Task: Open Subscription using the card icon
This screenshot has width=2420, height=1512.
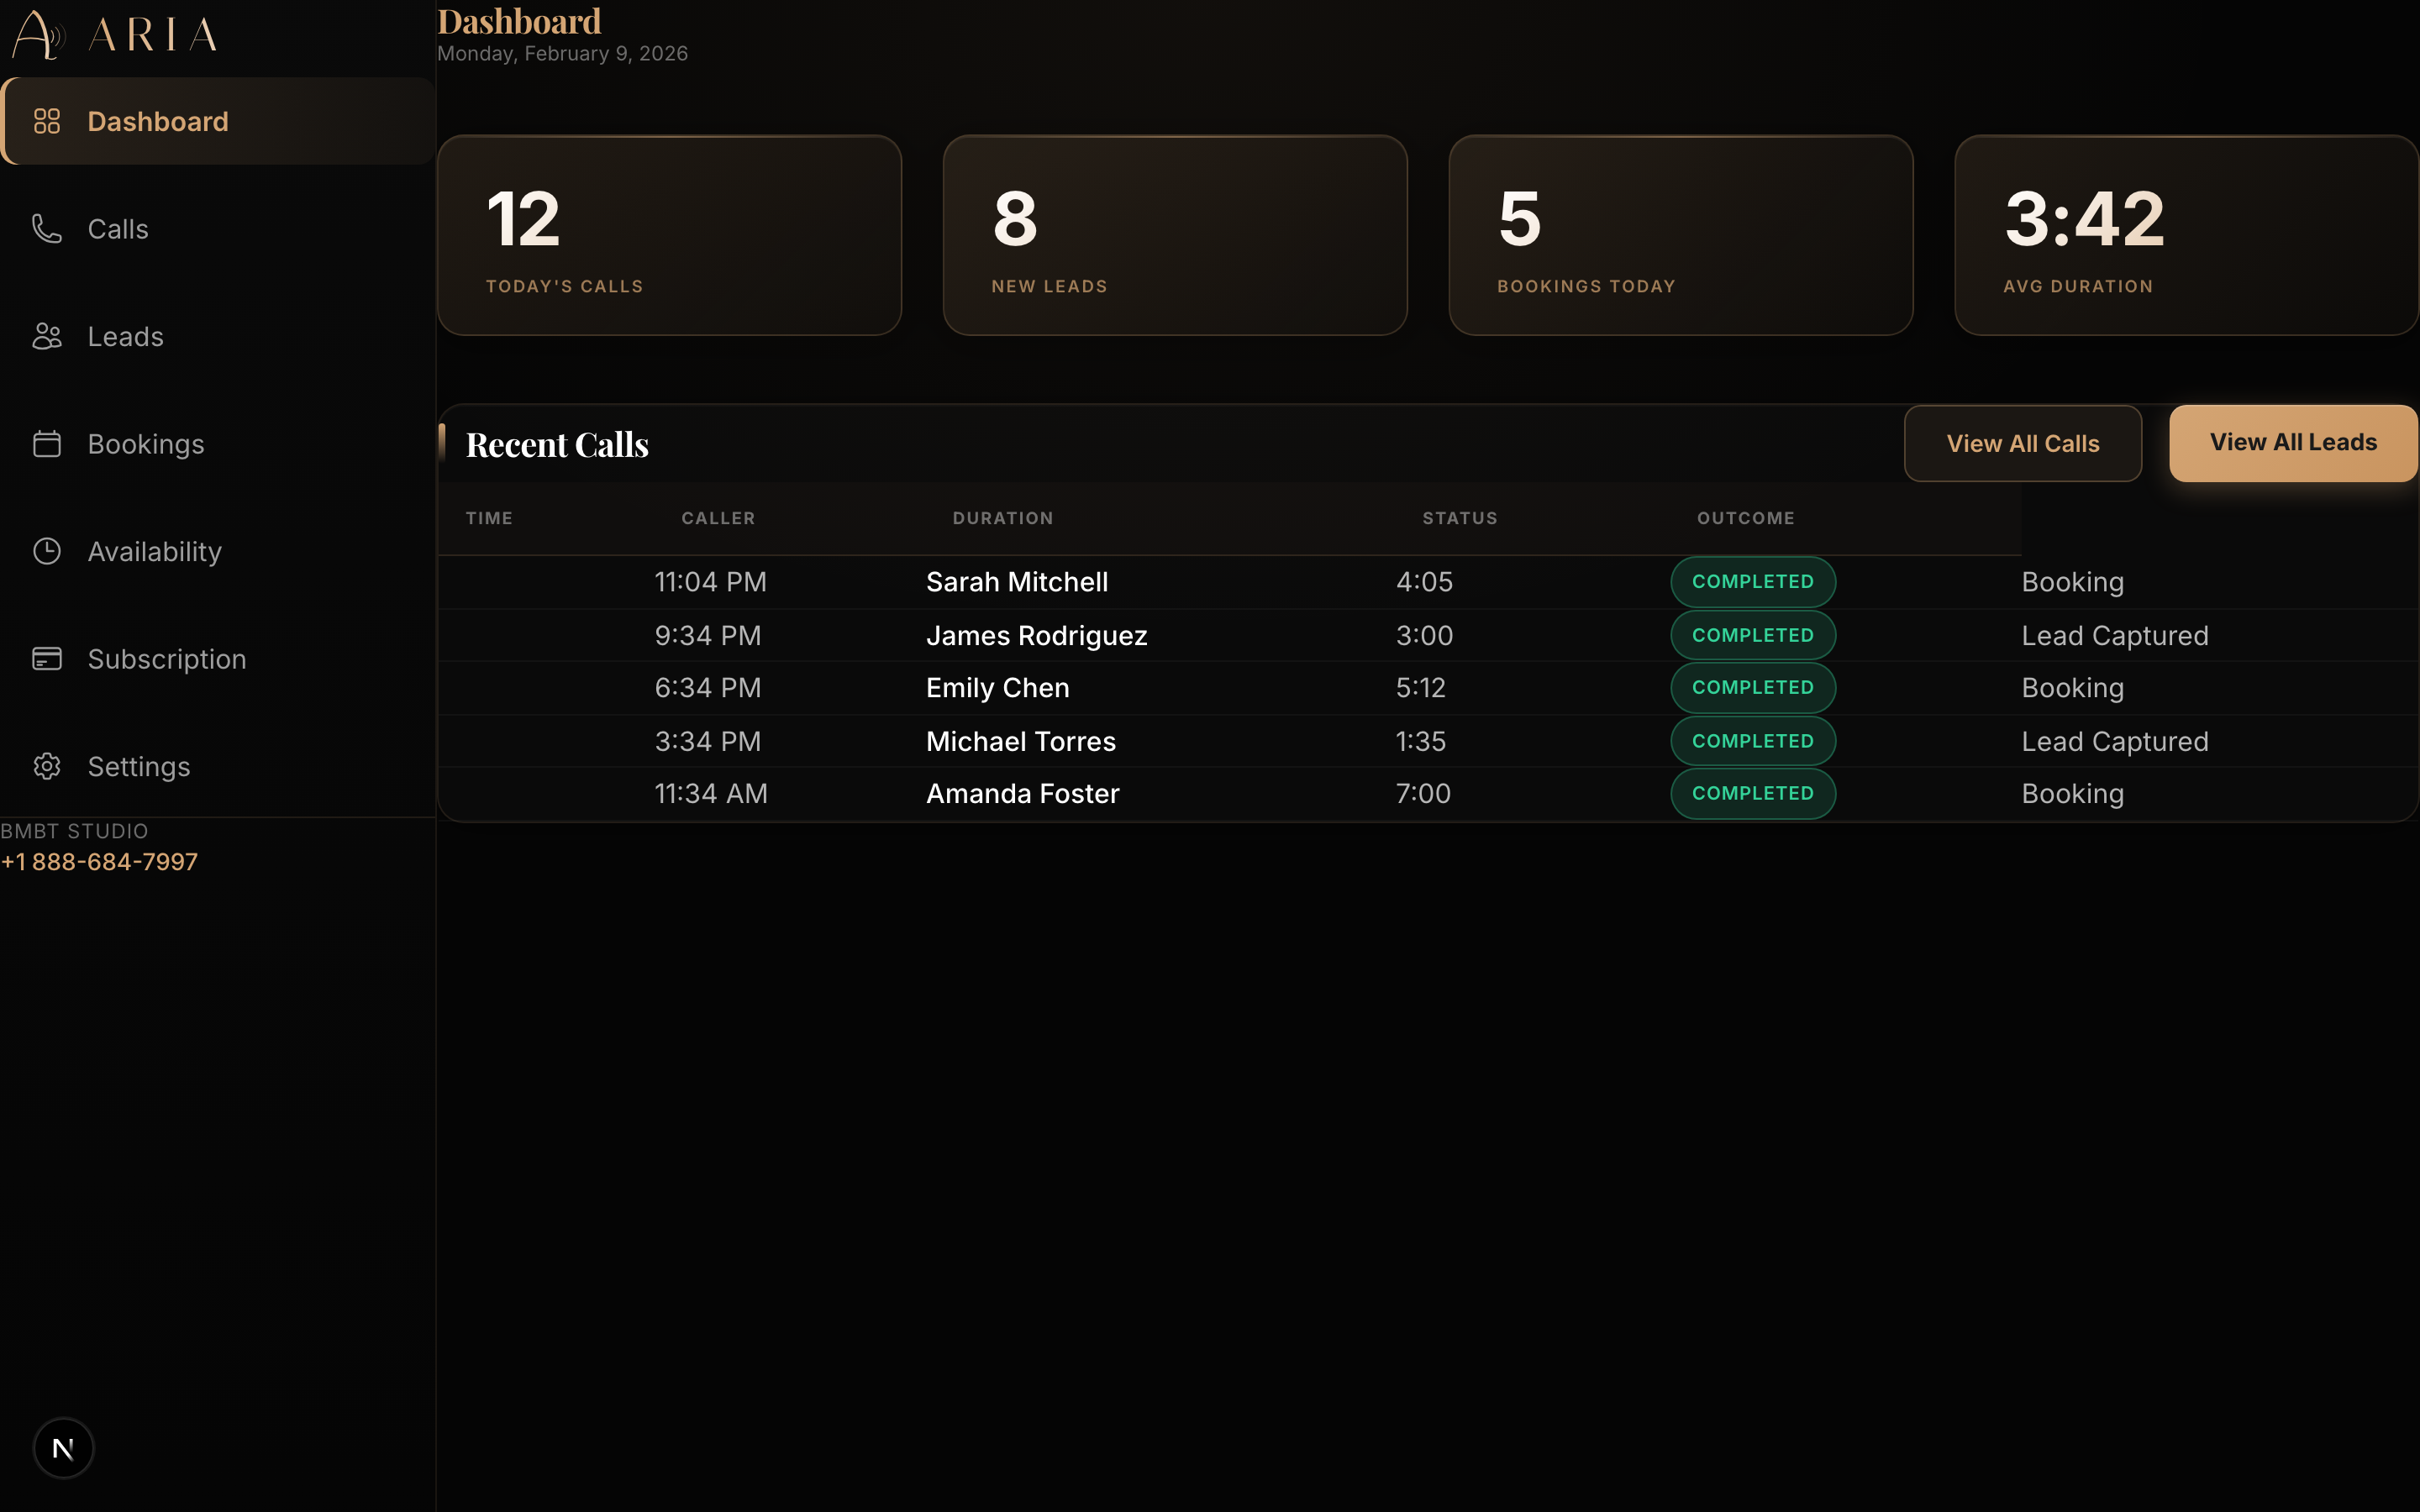Action: click(x=47, y=658)
